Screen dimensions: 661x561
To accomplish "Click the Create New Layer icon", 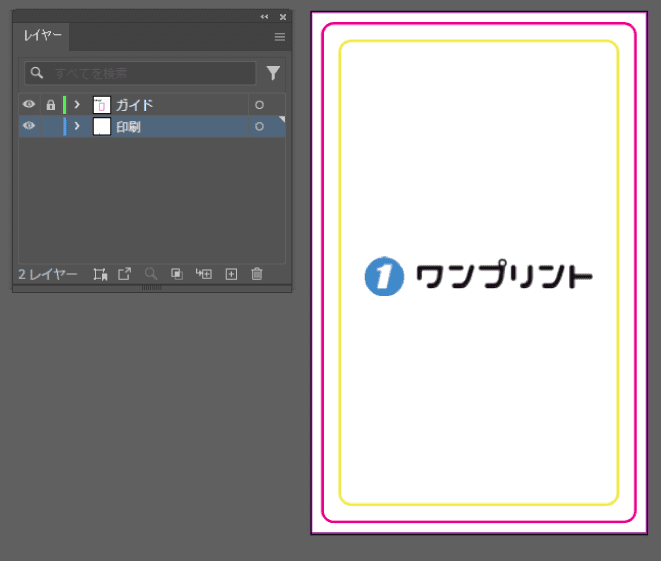I will [231, 274].
